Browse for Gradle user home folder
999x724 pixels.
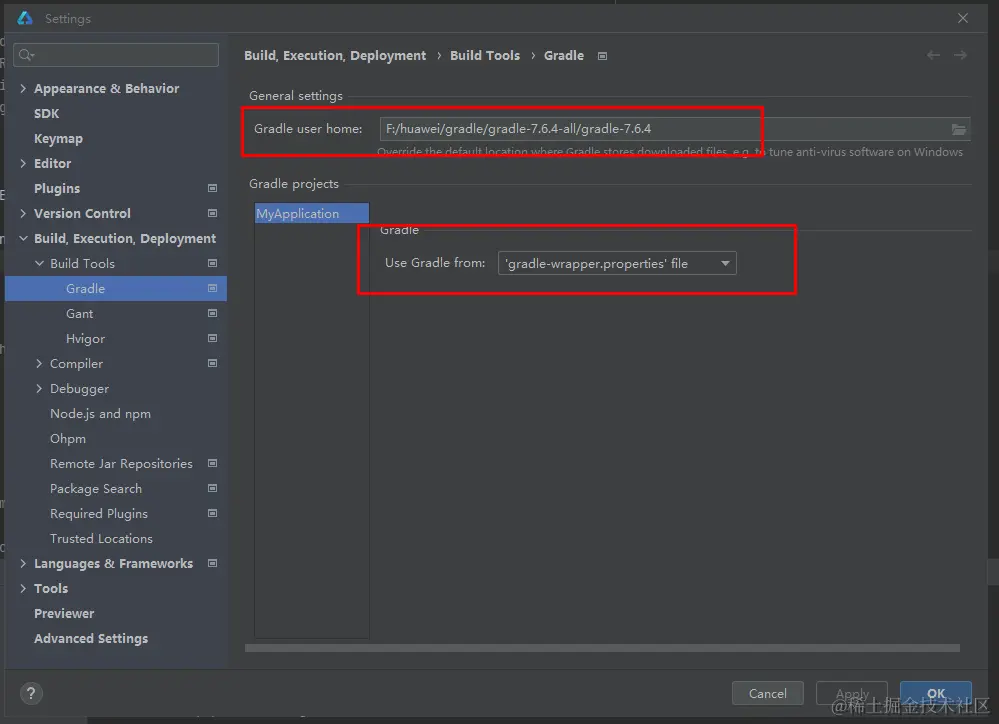(x=958, y=128)
